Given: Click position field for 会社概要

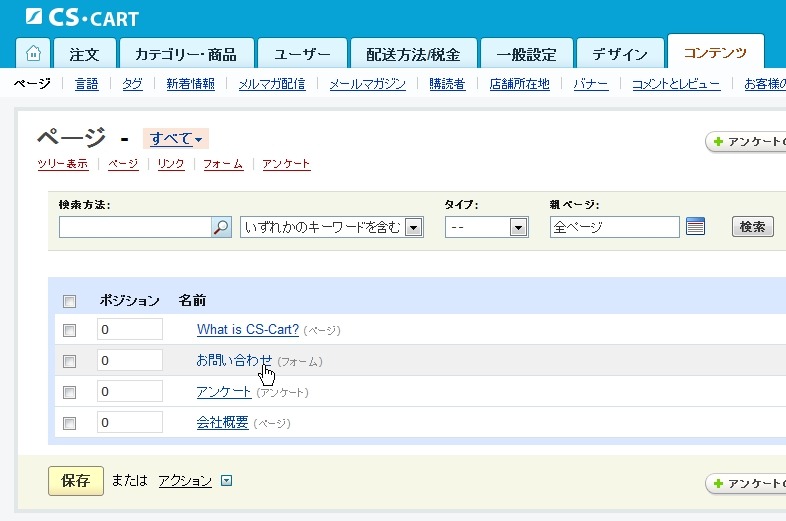Looking at the screenshot, I should pyautogui.click(x=130, y=423).
